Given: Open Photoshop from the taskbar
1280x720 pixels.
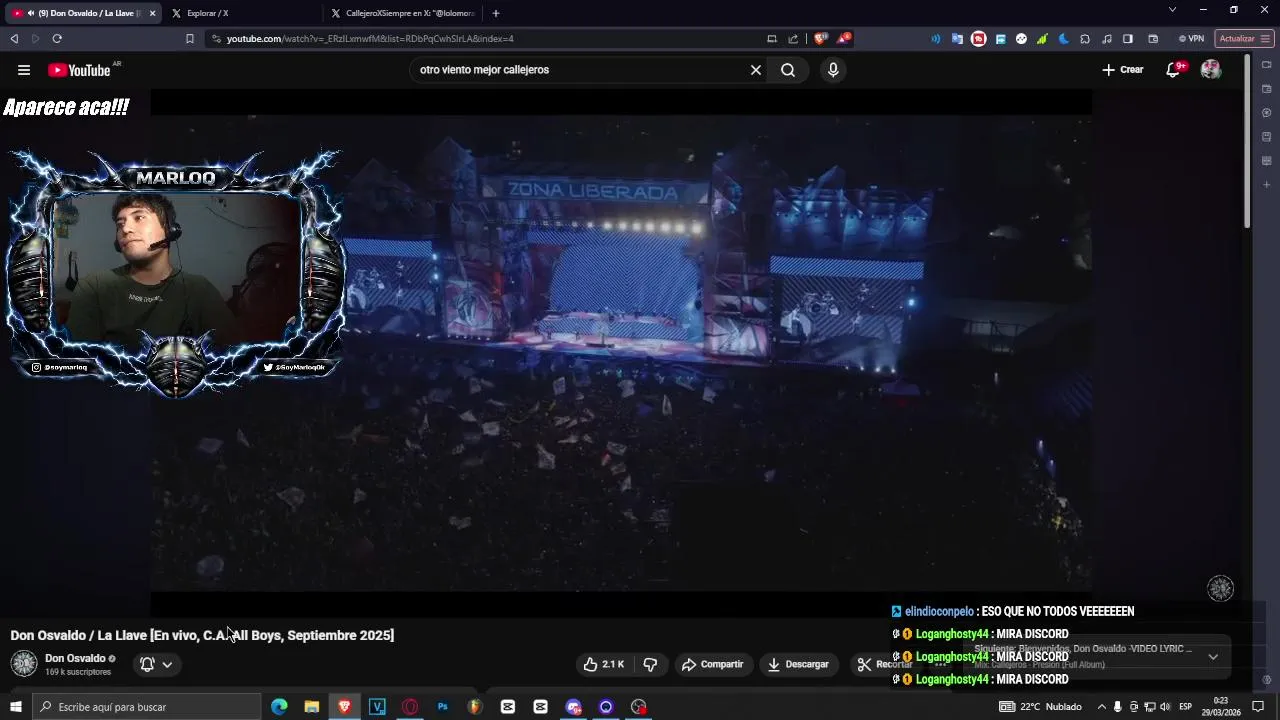Looking at the screenshot, I should pos(442,707).
